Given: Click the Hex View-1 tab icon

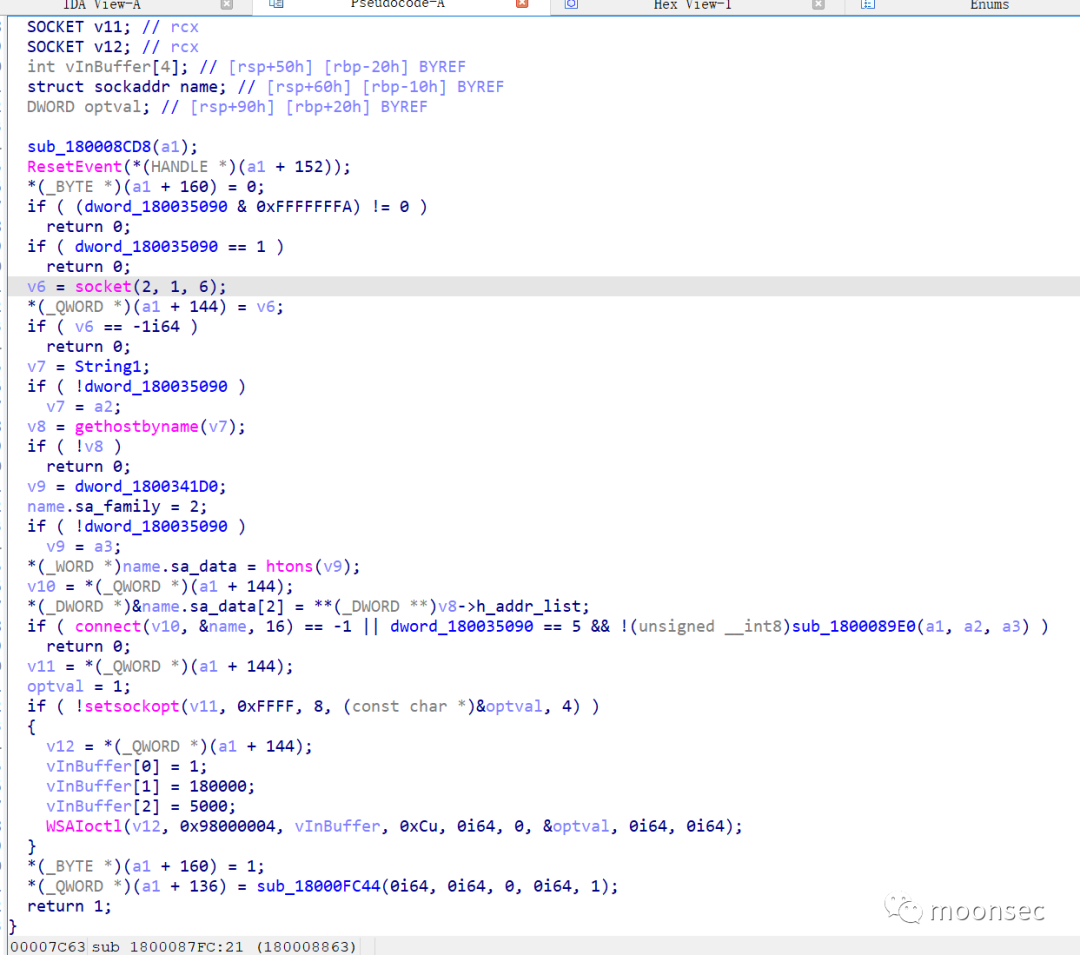Looking at the screenshot, I should (x=571, y=4).
